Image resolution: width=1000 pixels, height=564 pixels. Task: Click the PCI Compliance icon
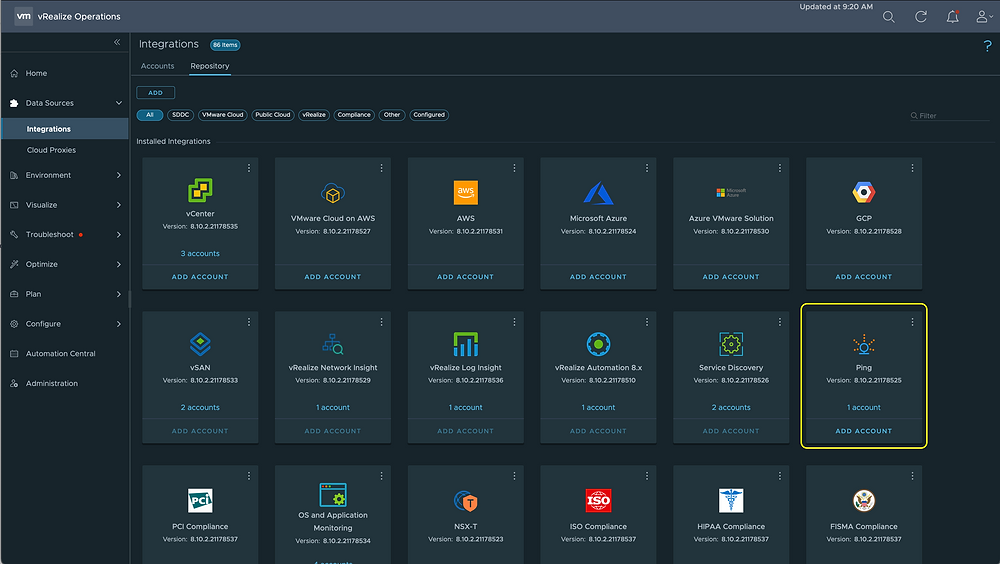pos(200,501)
